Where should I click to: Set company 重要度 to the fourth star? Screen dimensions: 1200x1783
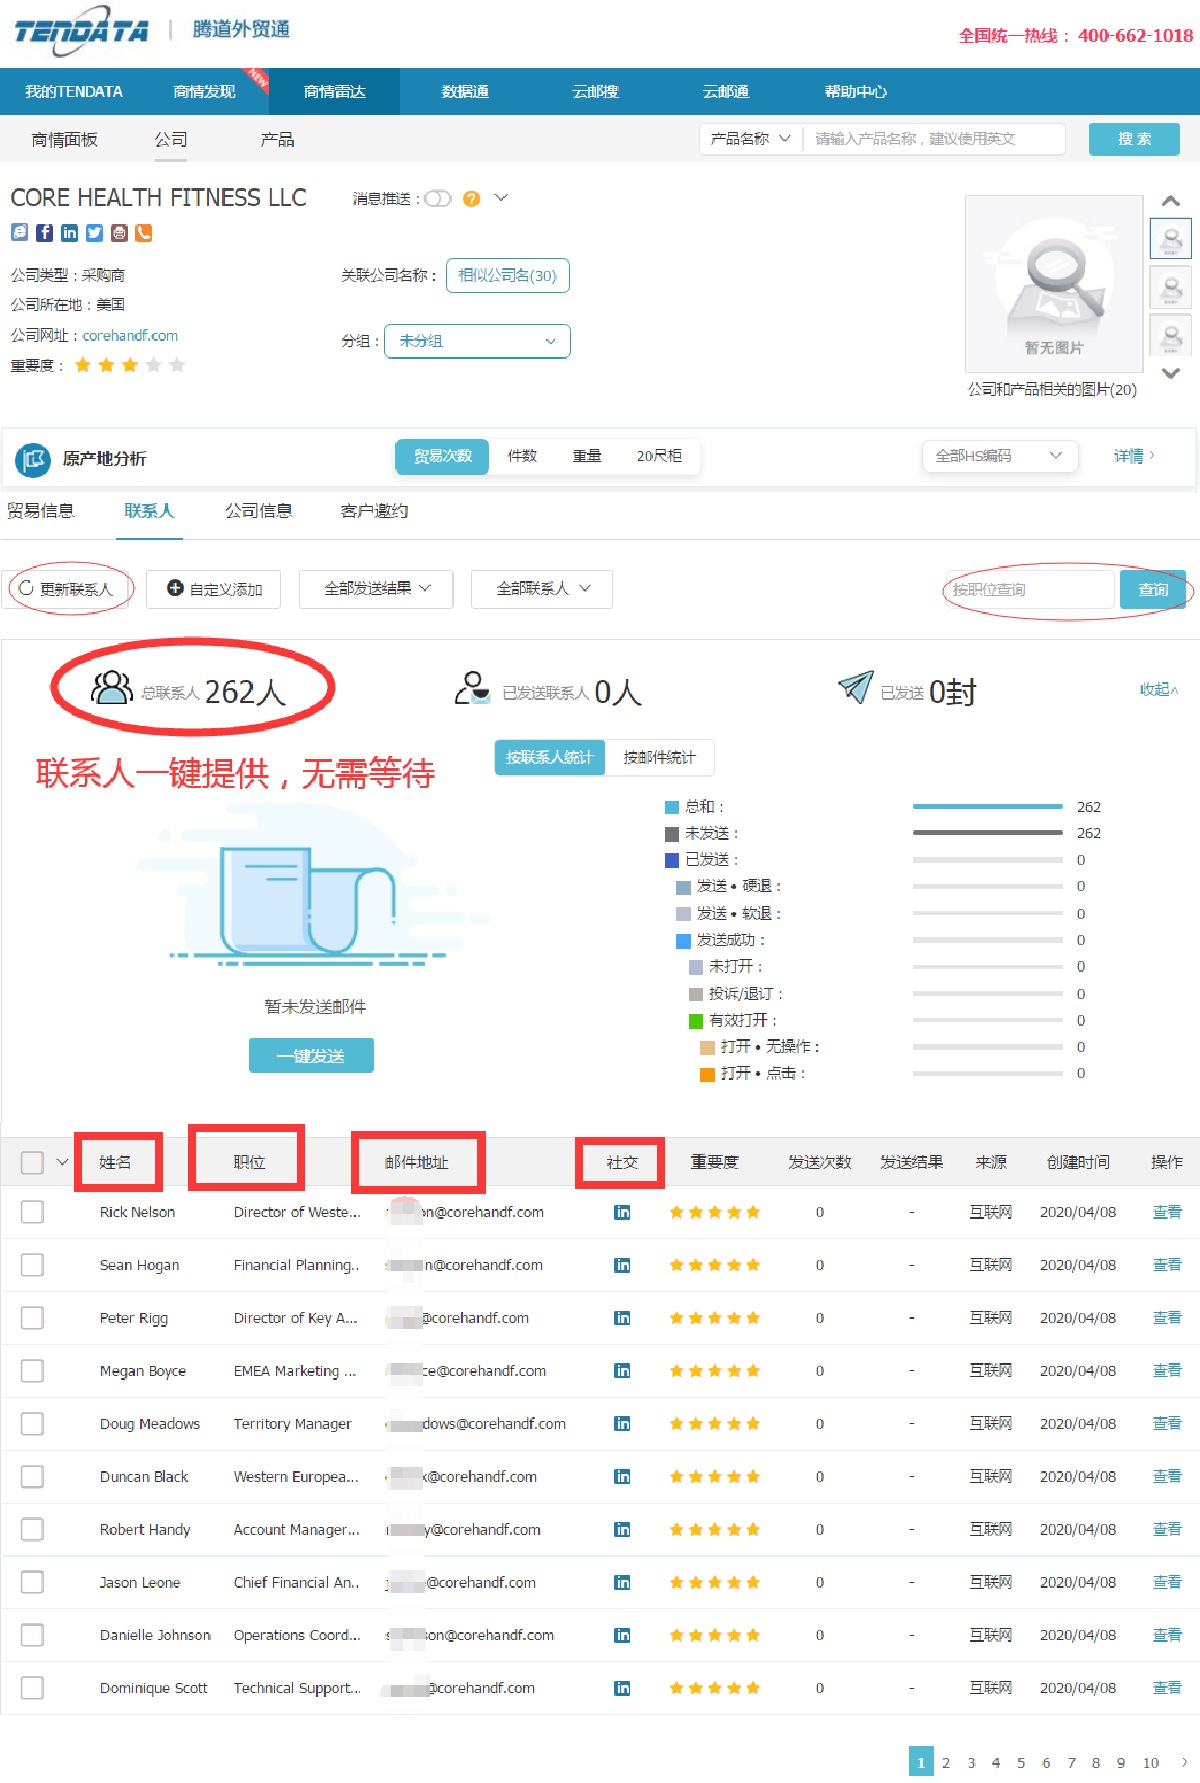point(153,366)
